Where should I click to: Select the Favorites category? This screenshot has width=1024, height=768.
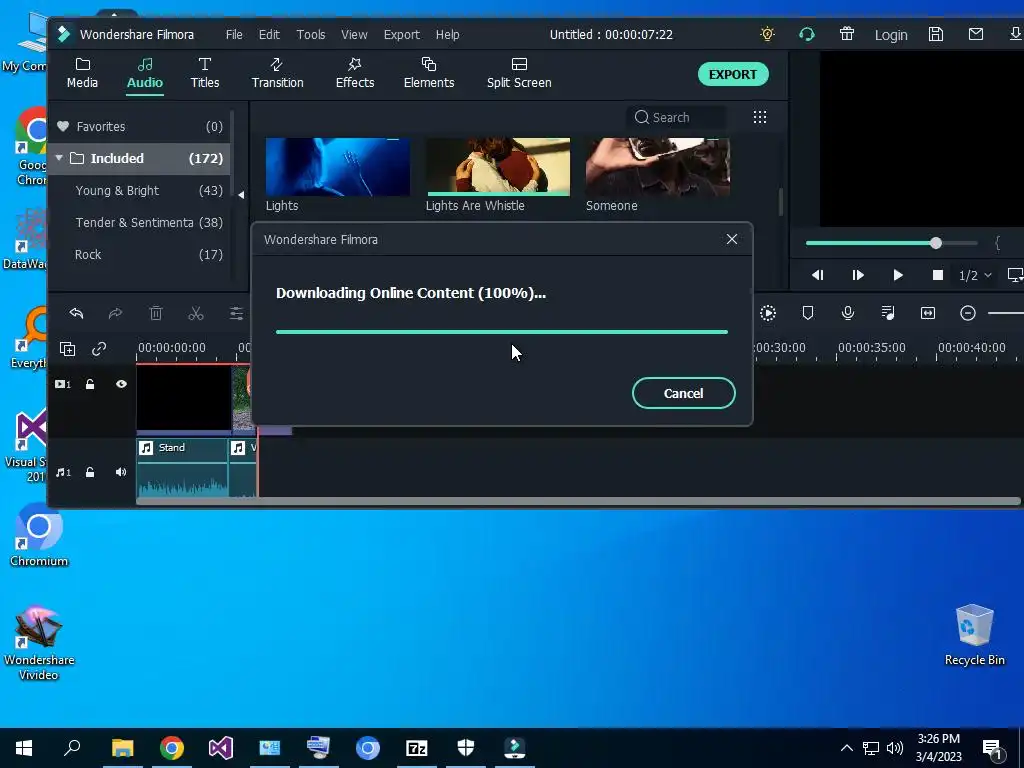pyautogui.click(x=140, y=127)
